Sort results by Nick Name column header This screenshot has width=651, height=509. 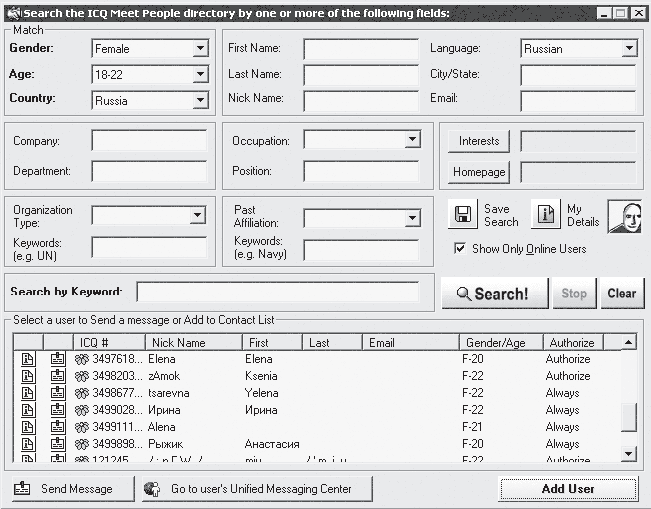[x=193, y=343]
